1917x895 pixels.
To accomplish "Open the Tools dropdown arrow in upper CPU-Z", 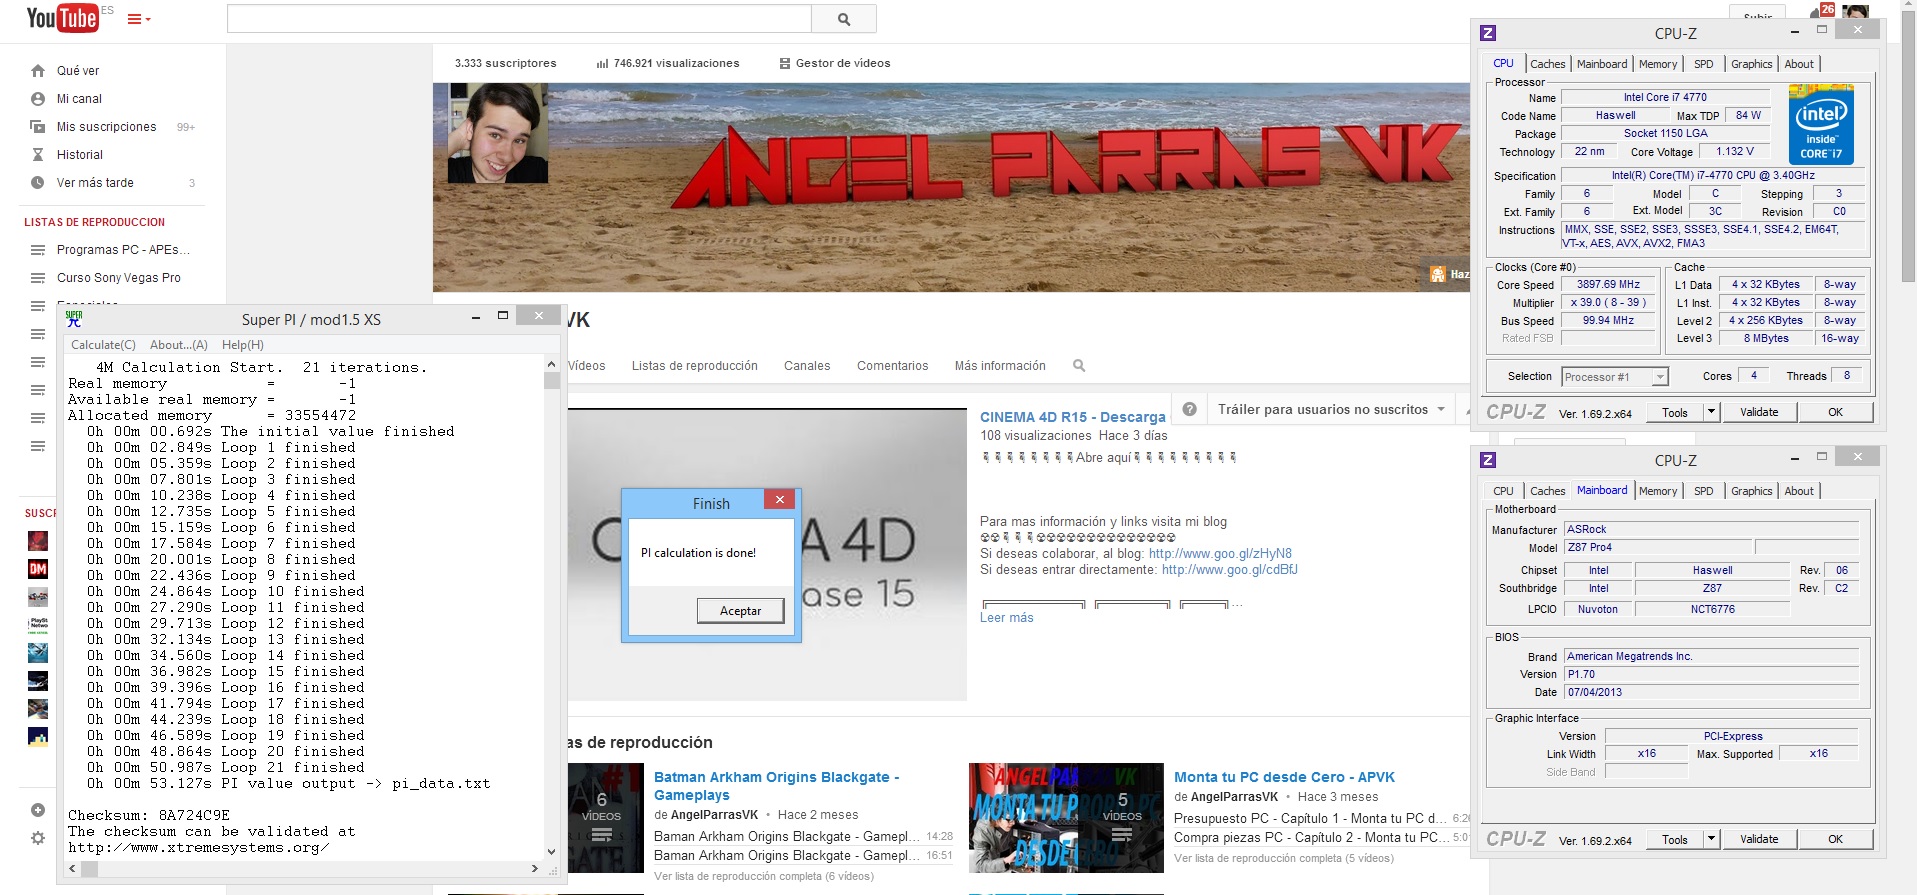I will pos(1711,412).
